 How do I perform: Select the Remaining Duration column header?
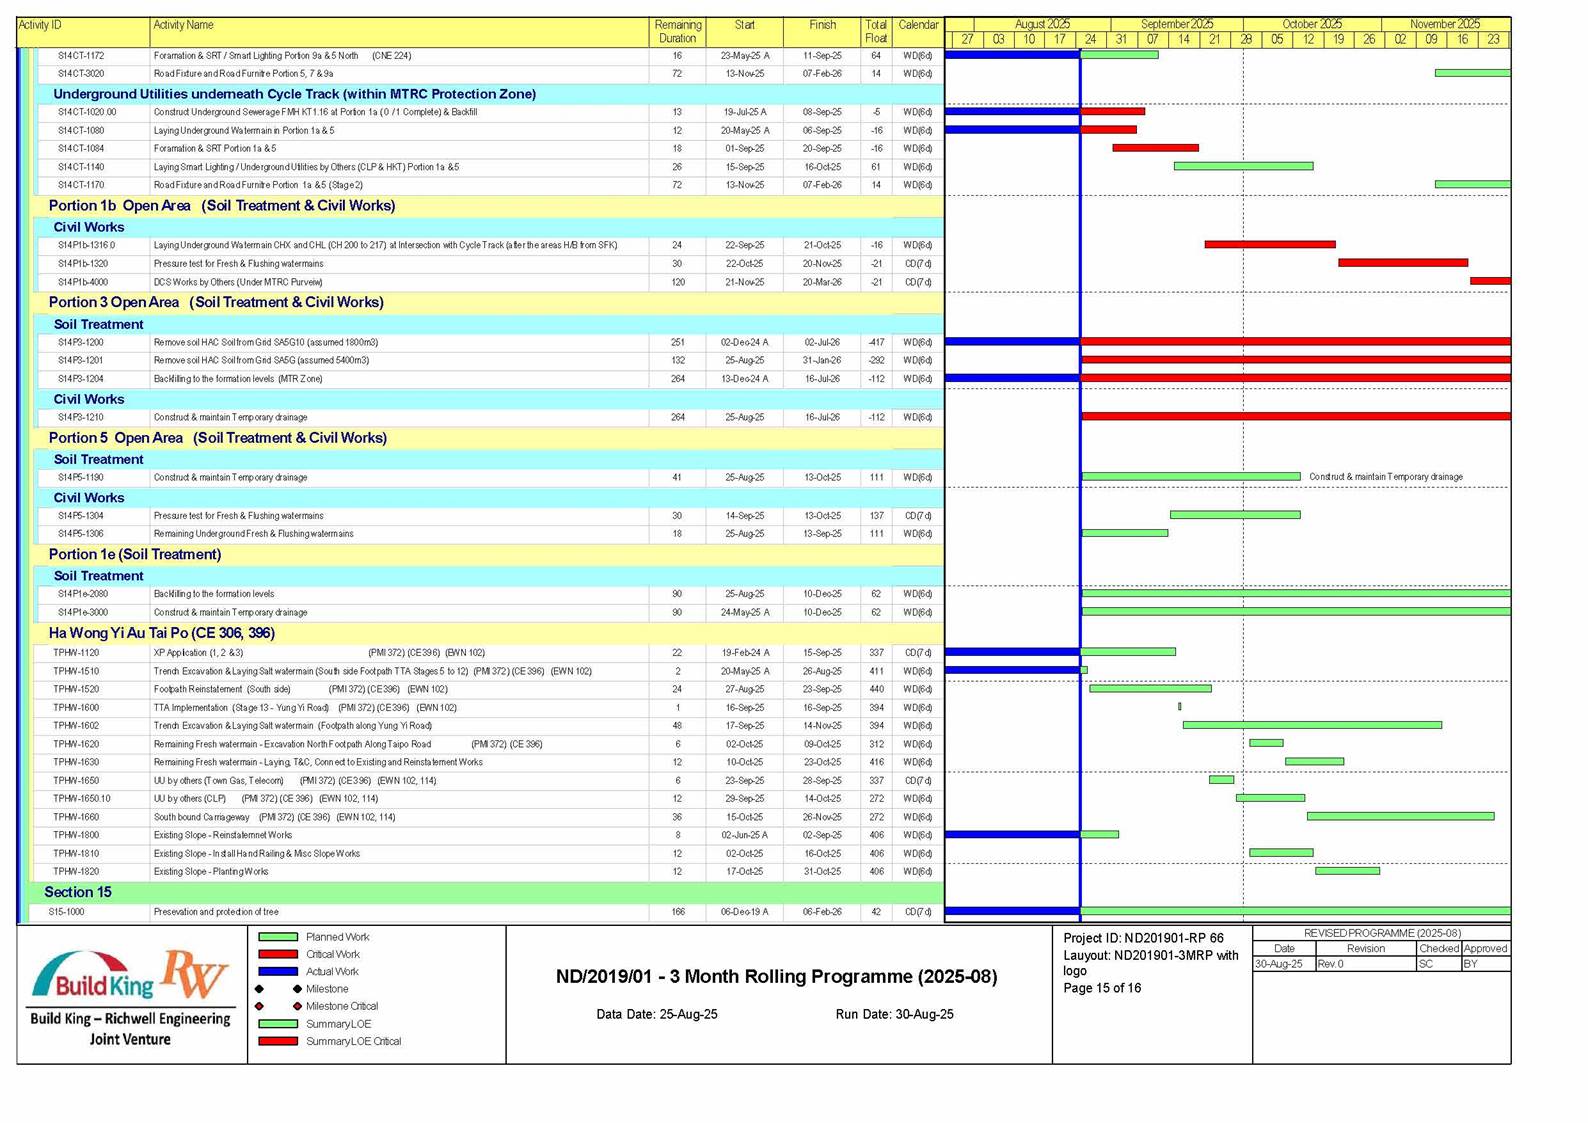point(677,32)
